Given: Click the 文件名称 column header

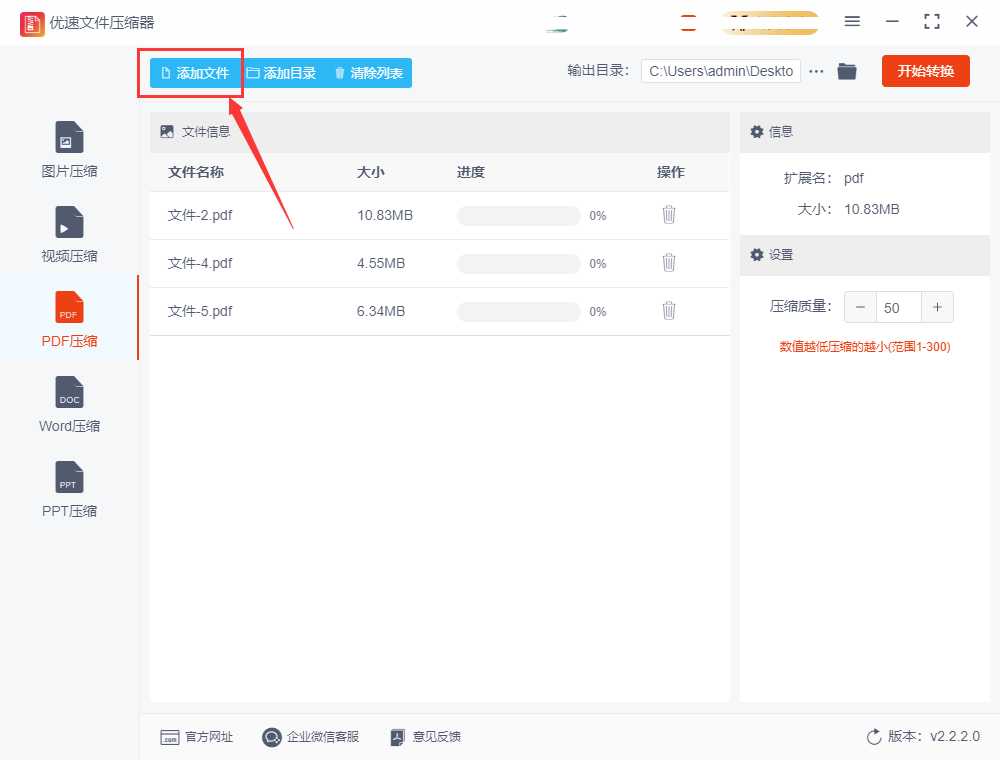Looking at the screenshot, I should point(196,172).
